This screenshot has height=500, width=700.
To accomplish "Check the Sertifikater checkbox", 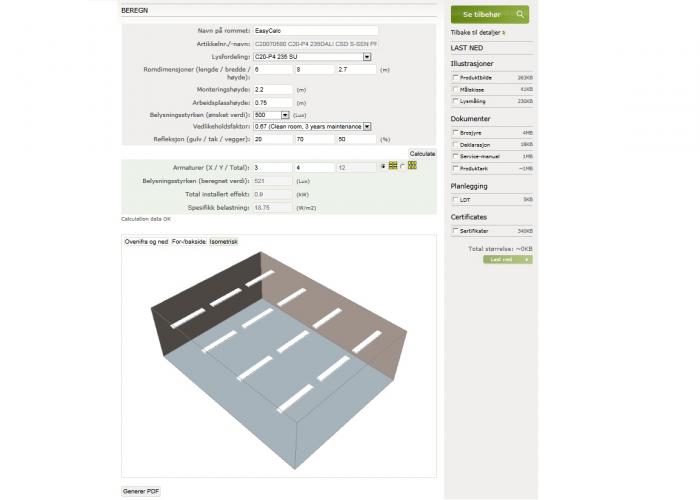I will [456, 231].
